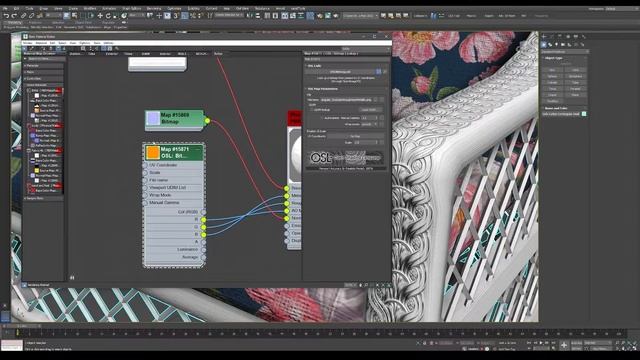Viewport: 640px width, 360px height.
Task: Click the Undo arrow in main toolbar
Action: point(6,16)
